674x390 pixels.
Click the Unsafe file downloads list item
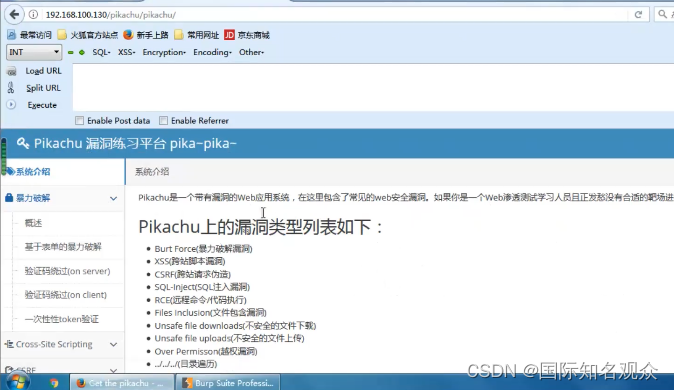pos(235,326)
